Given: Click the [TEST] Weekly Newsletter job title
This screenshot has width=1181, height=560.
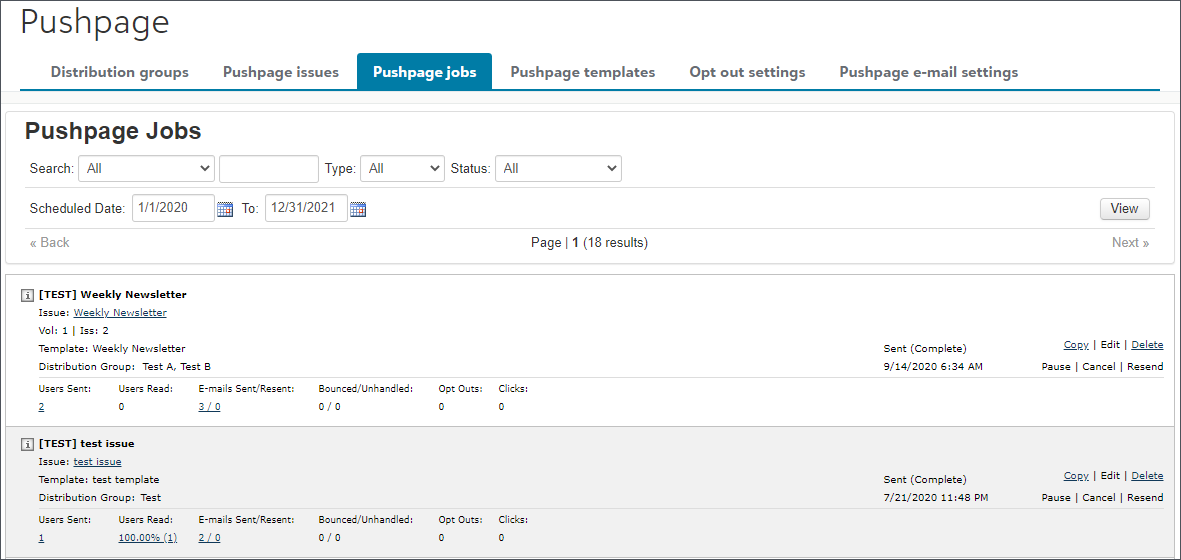Looking at the screenshot, I should click(112, 294).
